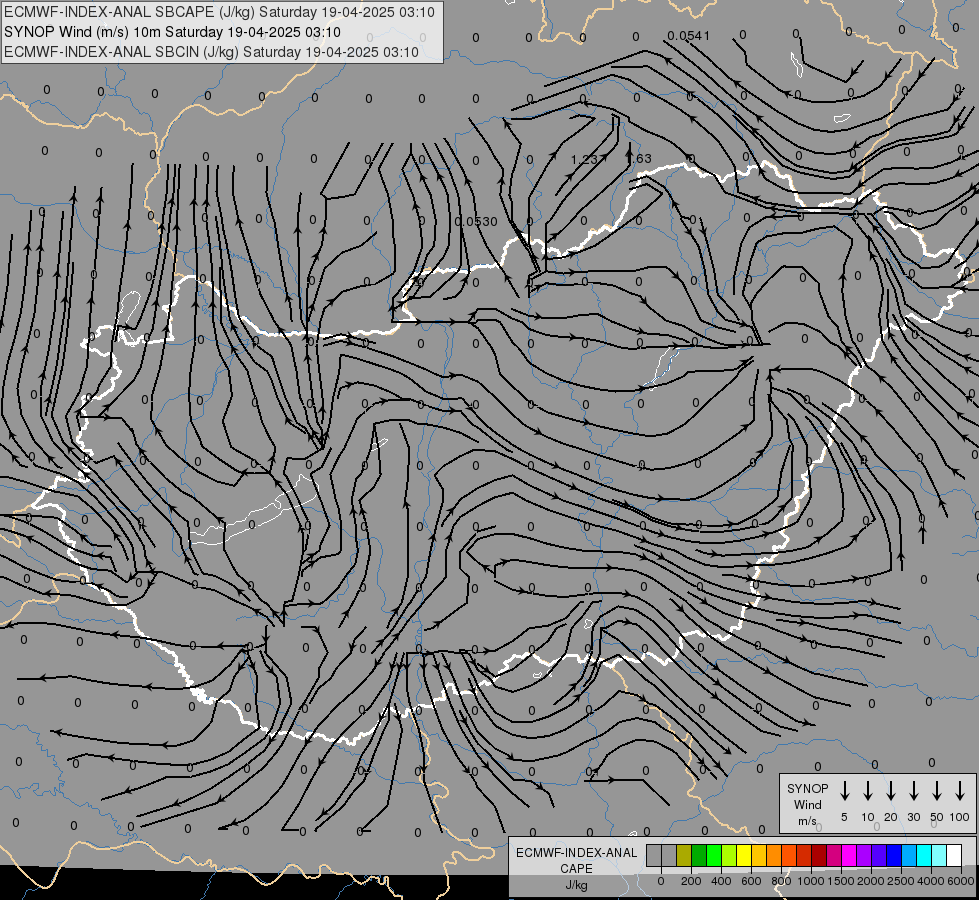Click the wind arrow above the 100 label
The height and width of the screenshot is (900, 979).
(960, 791)
